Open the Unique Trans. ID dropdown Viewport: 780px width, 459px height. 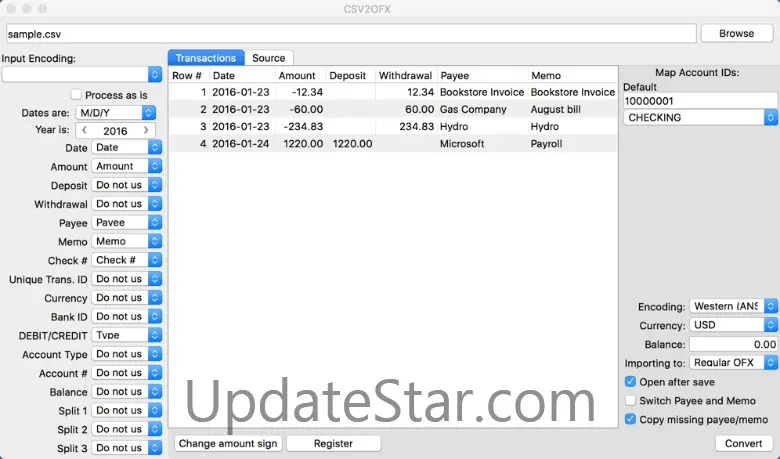point(127,279)
